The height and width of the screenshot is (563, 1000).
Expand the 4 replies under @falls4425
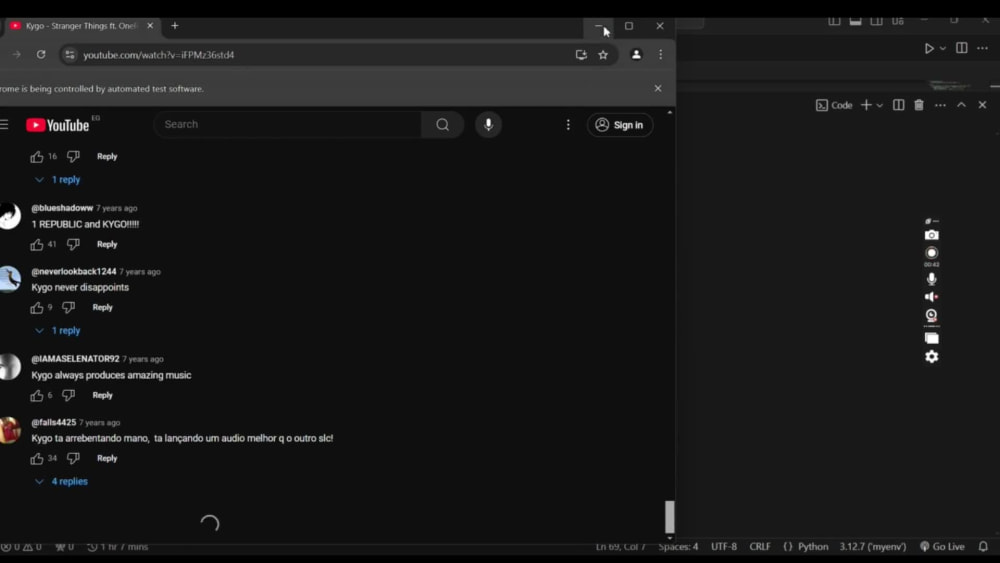coord(61,481)
